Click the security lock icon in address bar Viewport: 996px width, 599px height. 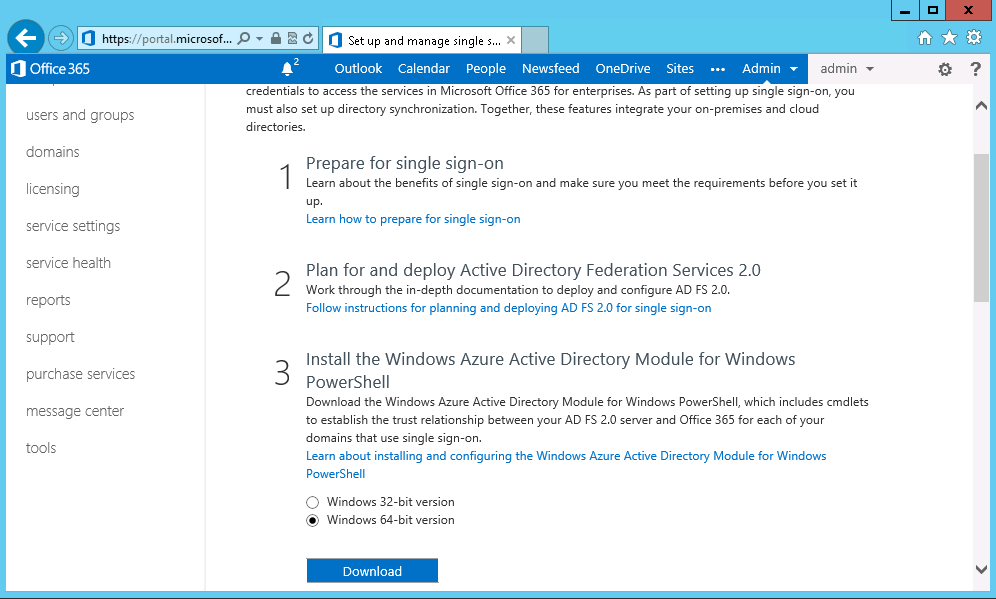[x=276, y=39]
